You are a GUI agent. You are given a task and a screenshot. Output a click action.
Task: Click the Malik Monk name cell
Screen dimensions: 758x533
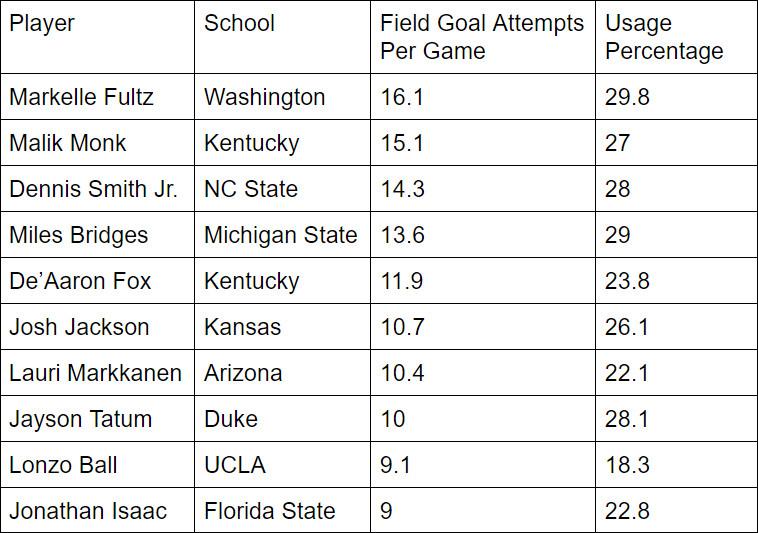pos(68,143)
